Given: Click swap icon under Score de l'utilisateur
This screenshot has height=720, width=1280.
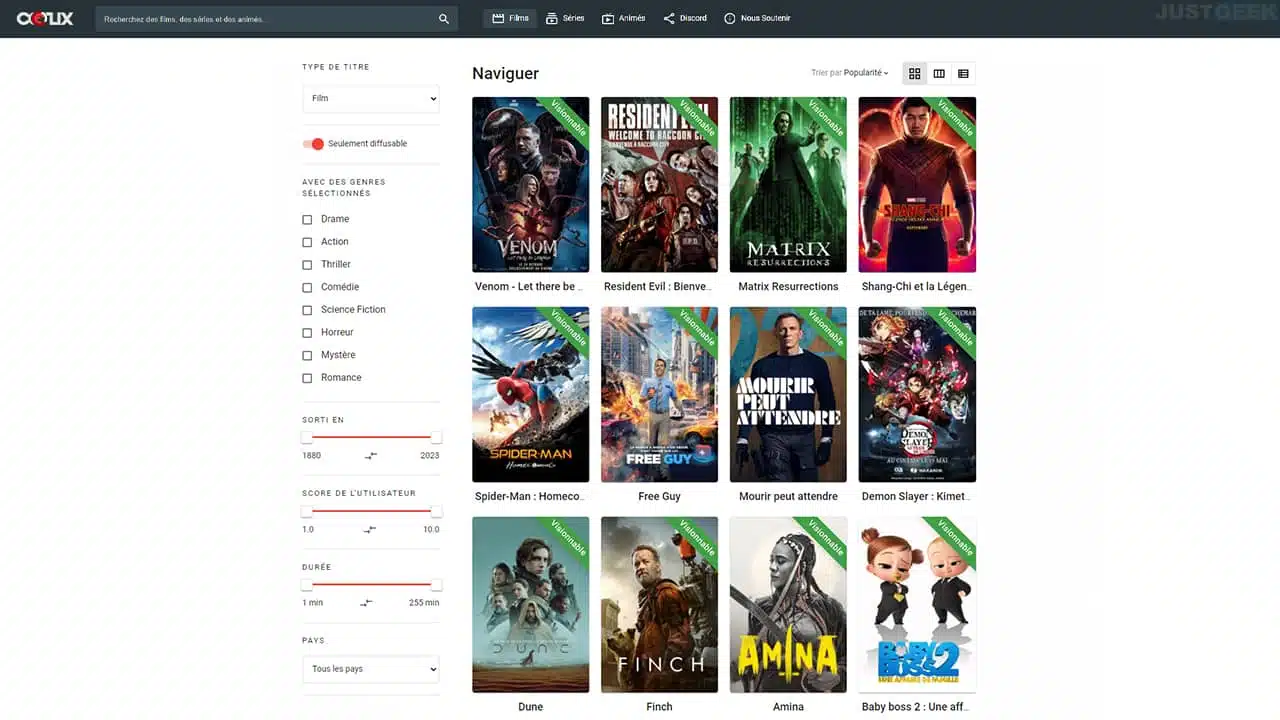Looking at the screenshot, I should tap(371, 529).
